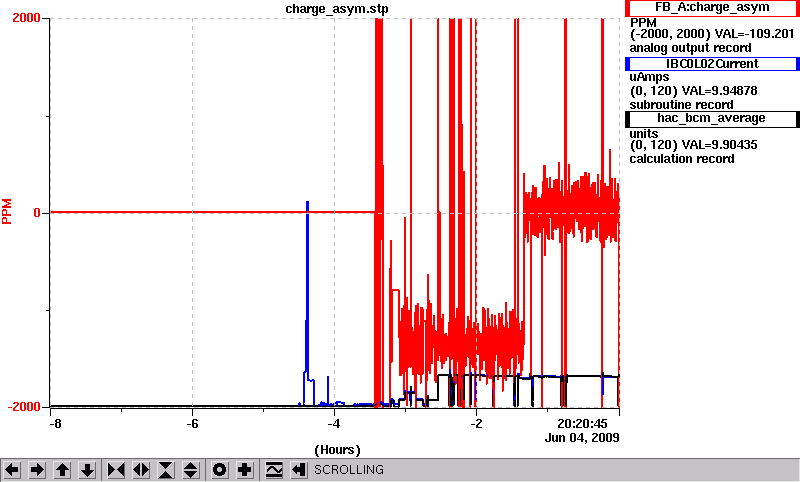Click the VAL=-109.201 readout text

(x=755, y=34)
